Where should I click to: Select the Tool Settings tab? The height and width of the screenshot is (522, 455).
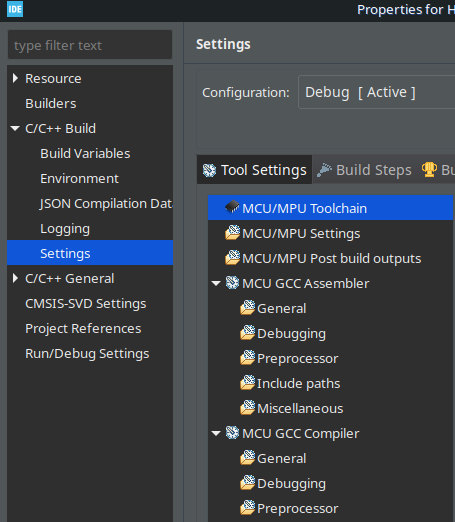click(255, 170)
